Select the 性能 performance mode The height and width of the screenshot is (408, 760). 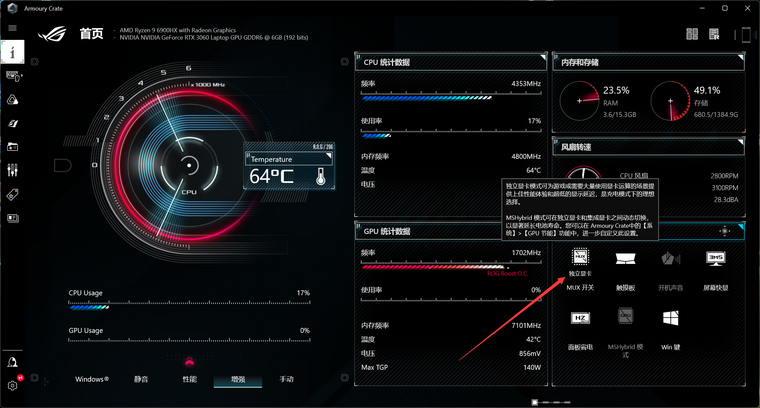[190, 379]
